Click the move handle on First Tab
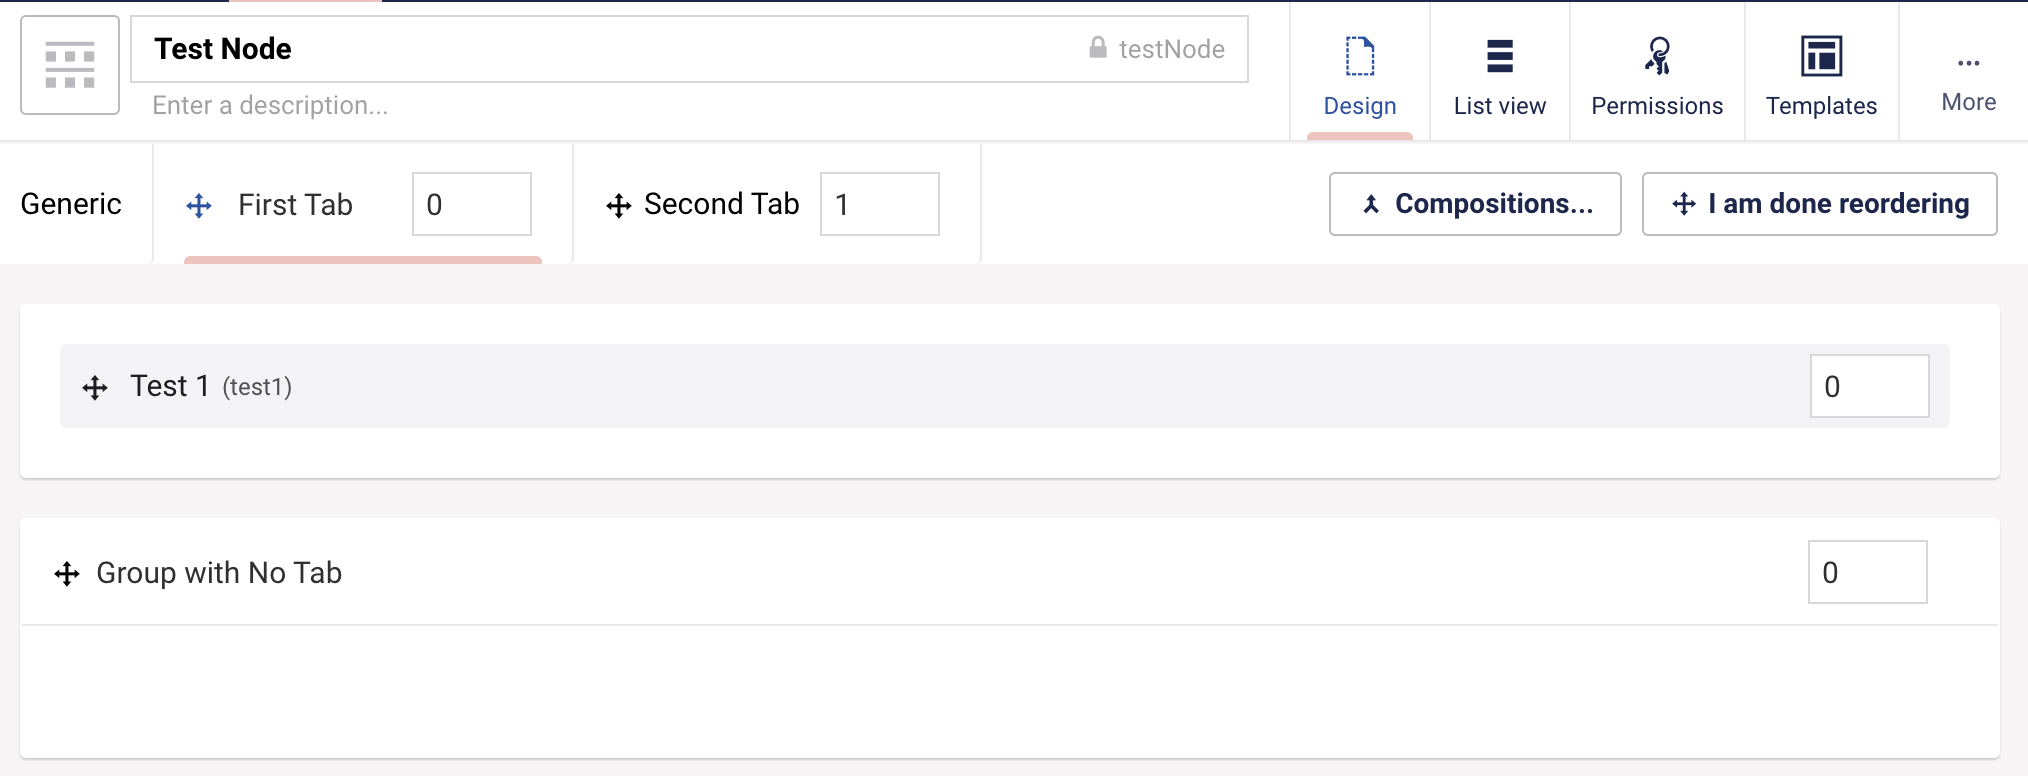The width and height of the screenshot is (2028, 776). [198, 205]
